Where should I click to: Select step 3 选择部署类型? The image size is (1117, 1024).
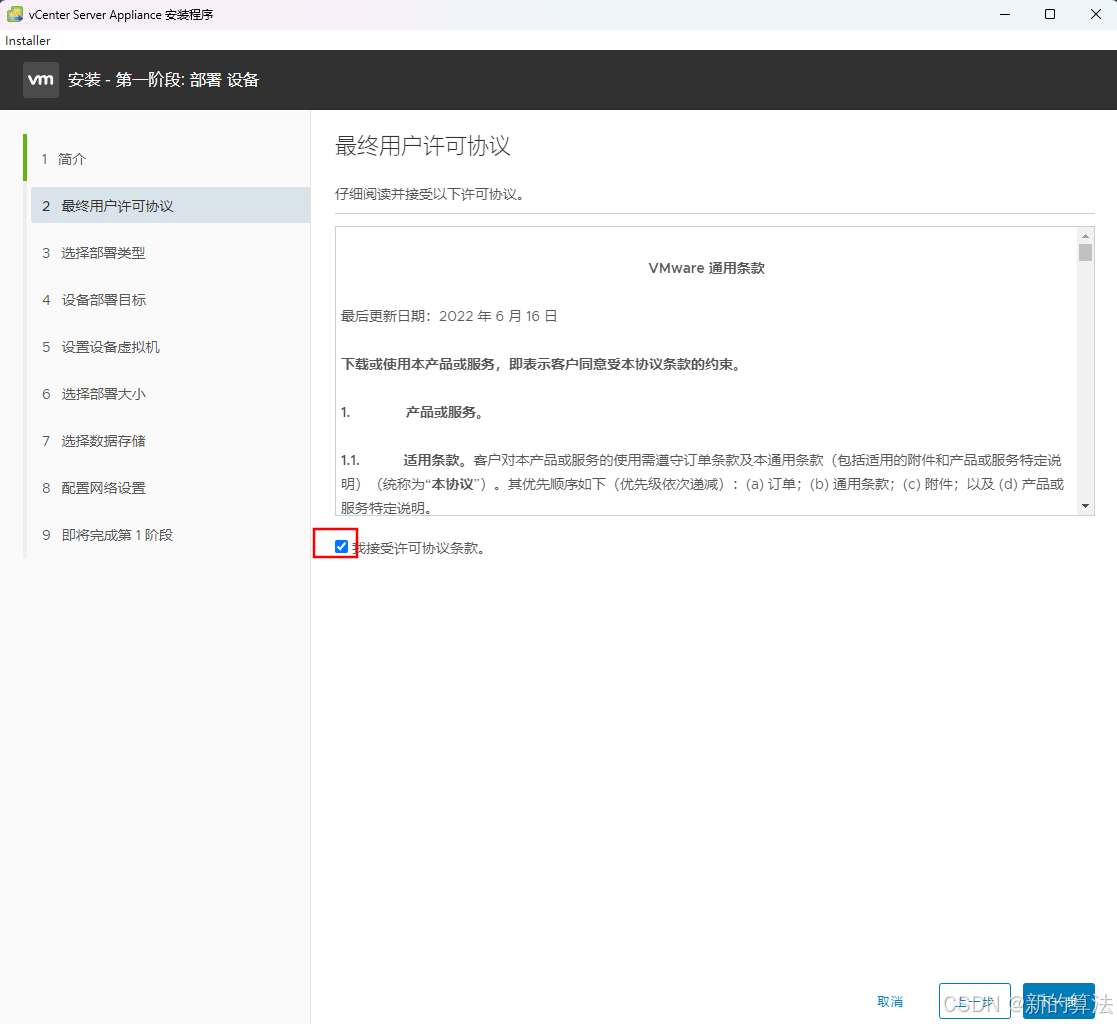93,253
